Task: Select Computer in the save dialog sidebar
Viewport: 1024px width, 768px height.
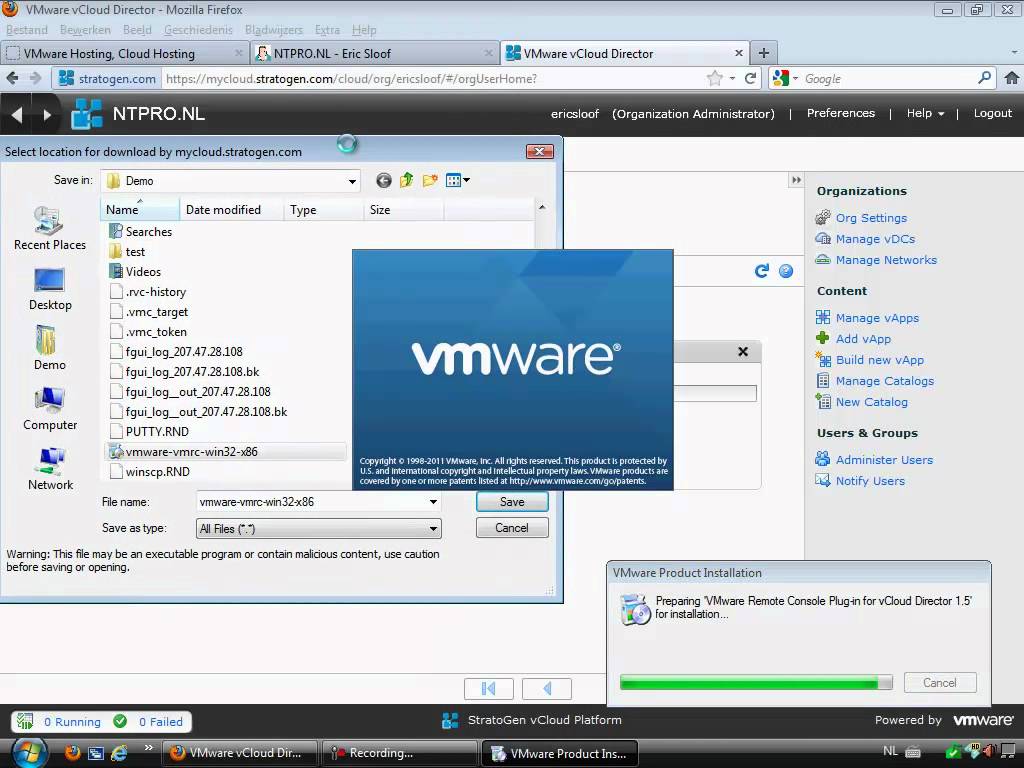Action: pyautogui.click(x=50, y=408)
